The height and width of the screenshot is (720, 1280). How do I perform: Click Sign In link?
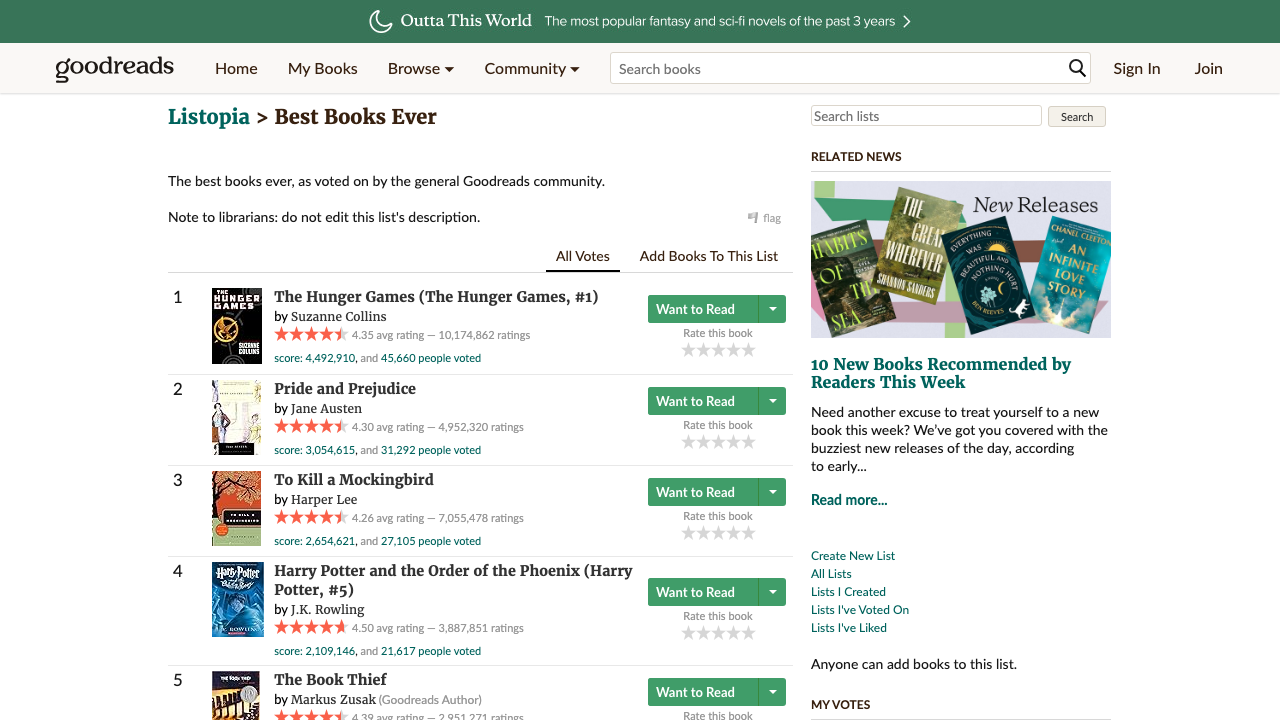point(1137,68)
